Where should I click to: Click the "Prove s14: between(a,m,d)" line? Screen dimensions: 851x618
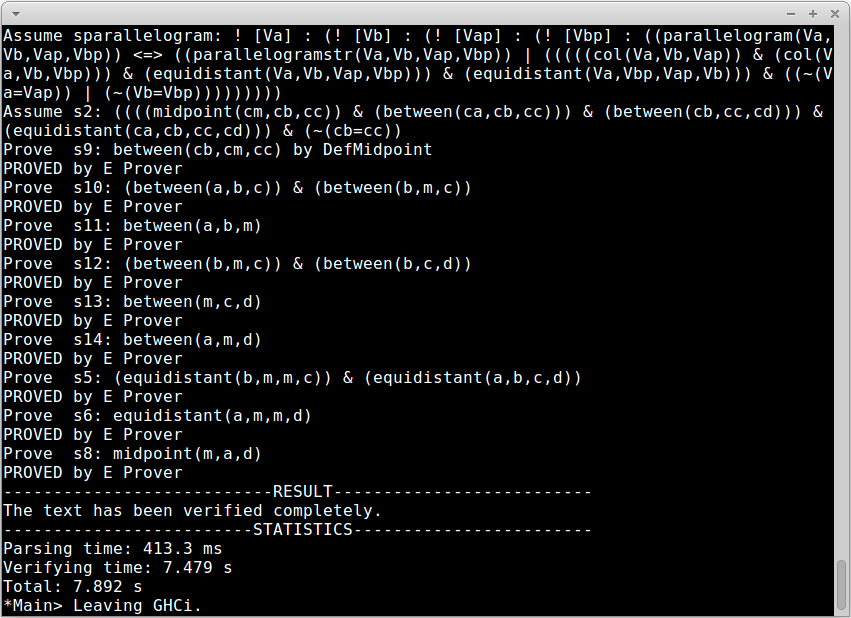(132, 339)
